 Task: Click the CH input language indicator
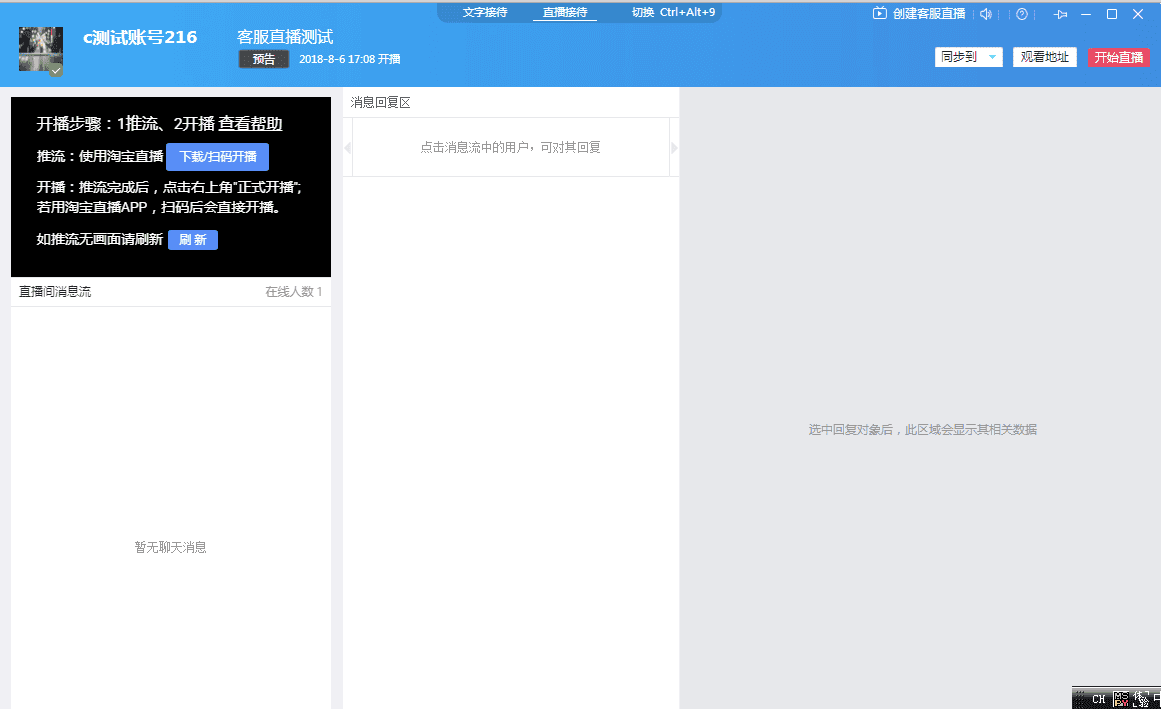tap(1099, 699)
